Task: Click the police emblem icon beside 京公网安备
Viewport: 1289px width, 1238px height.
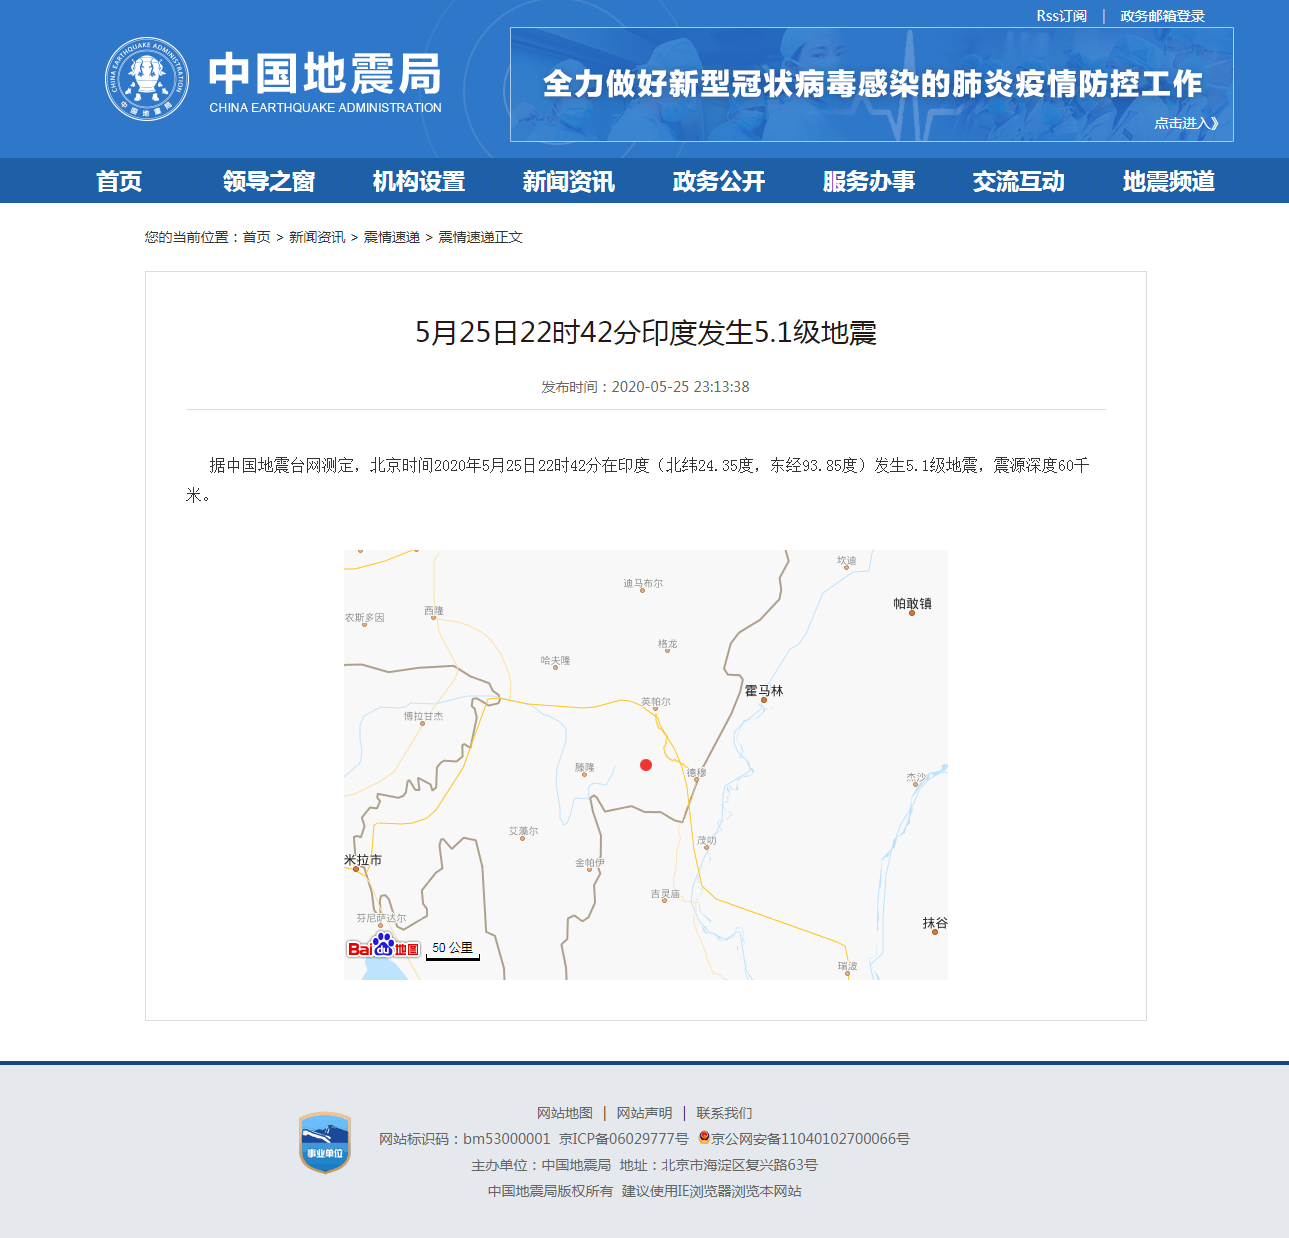Action: click(704, 1138)
